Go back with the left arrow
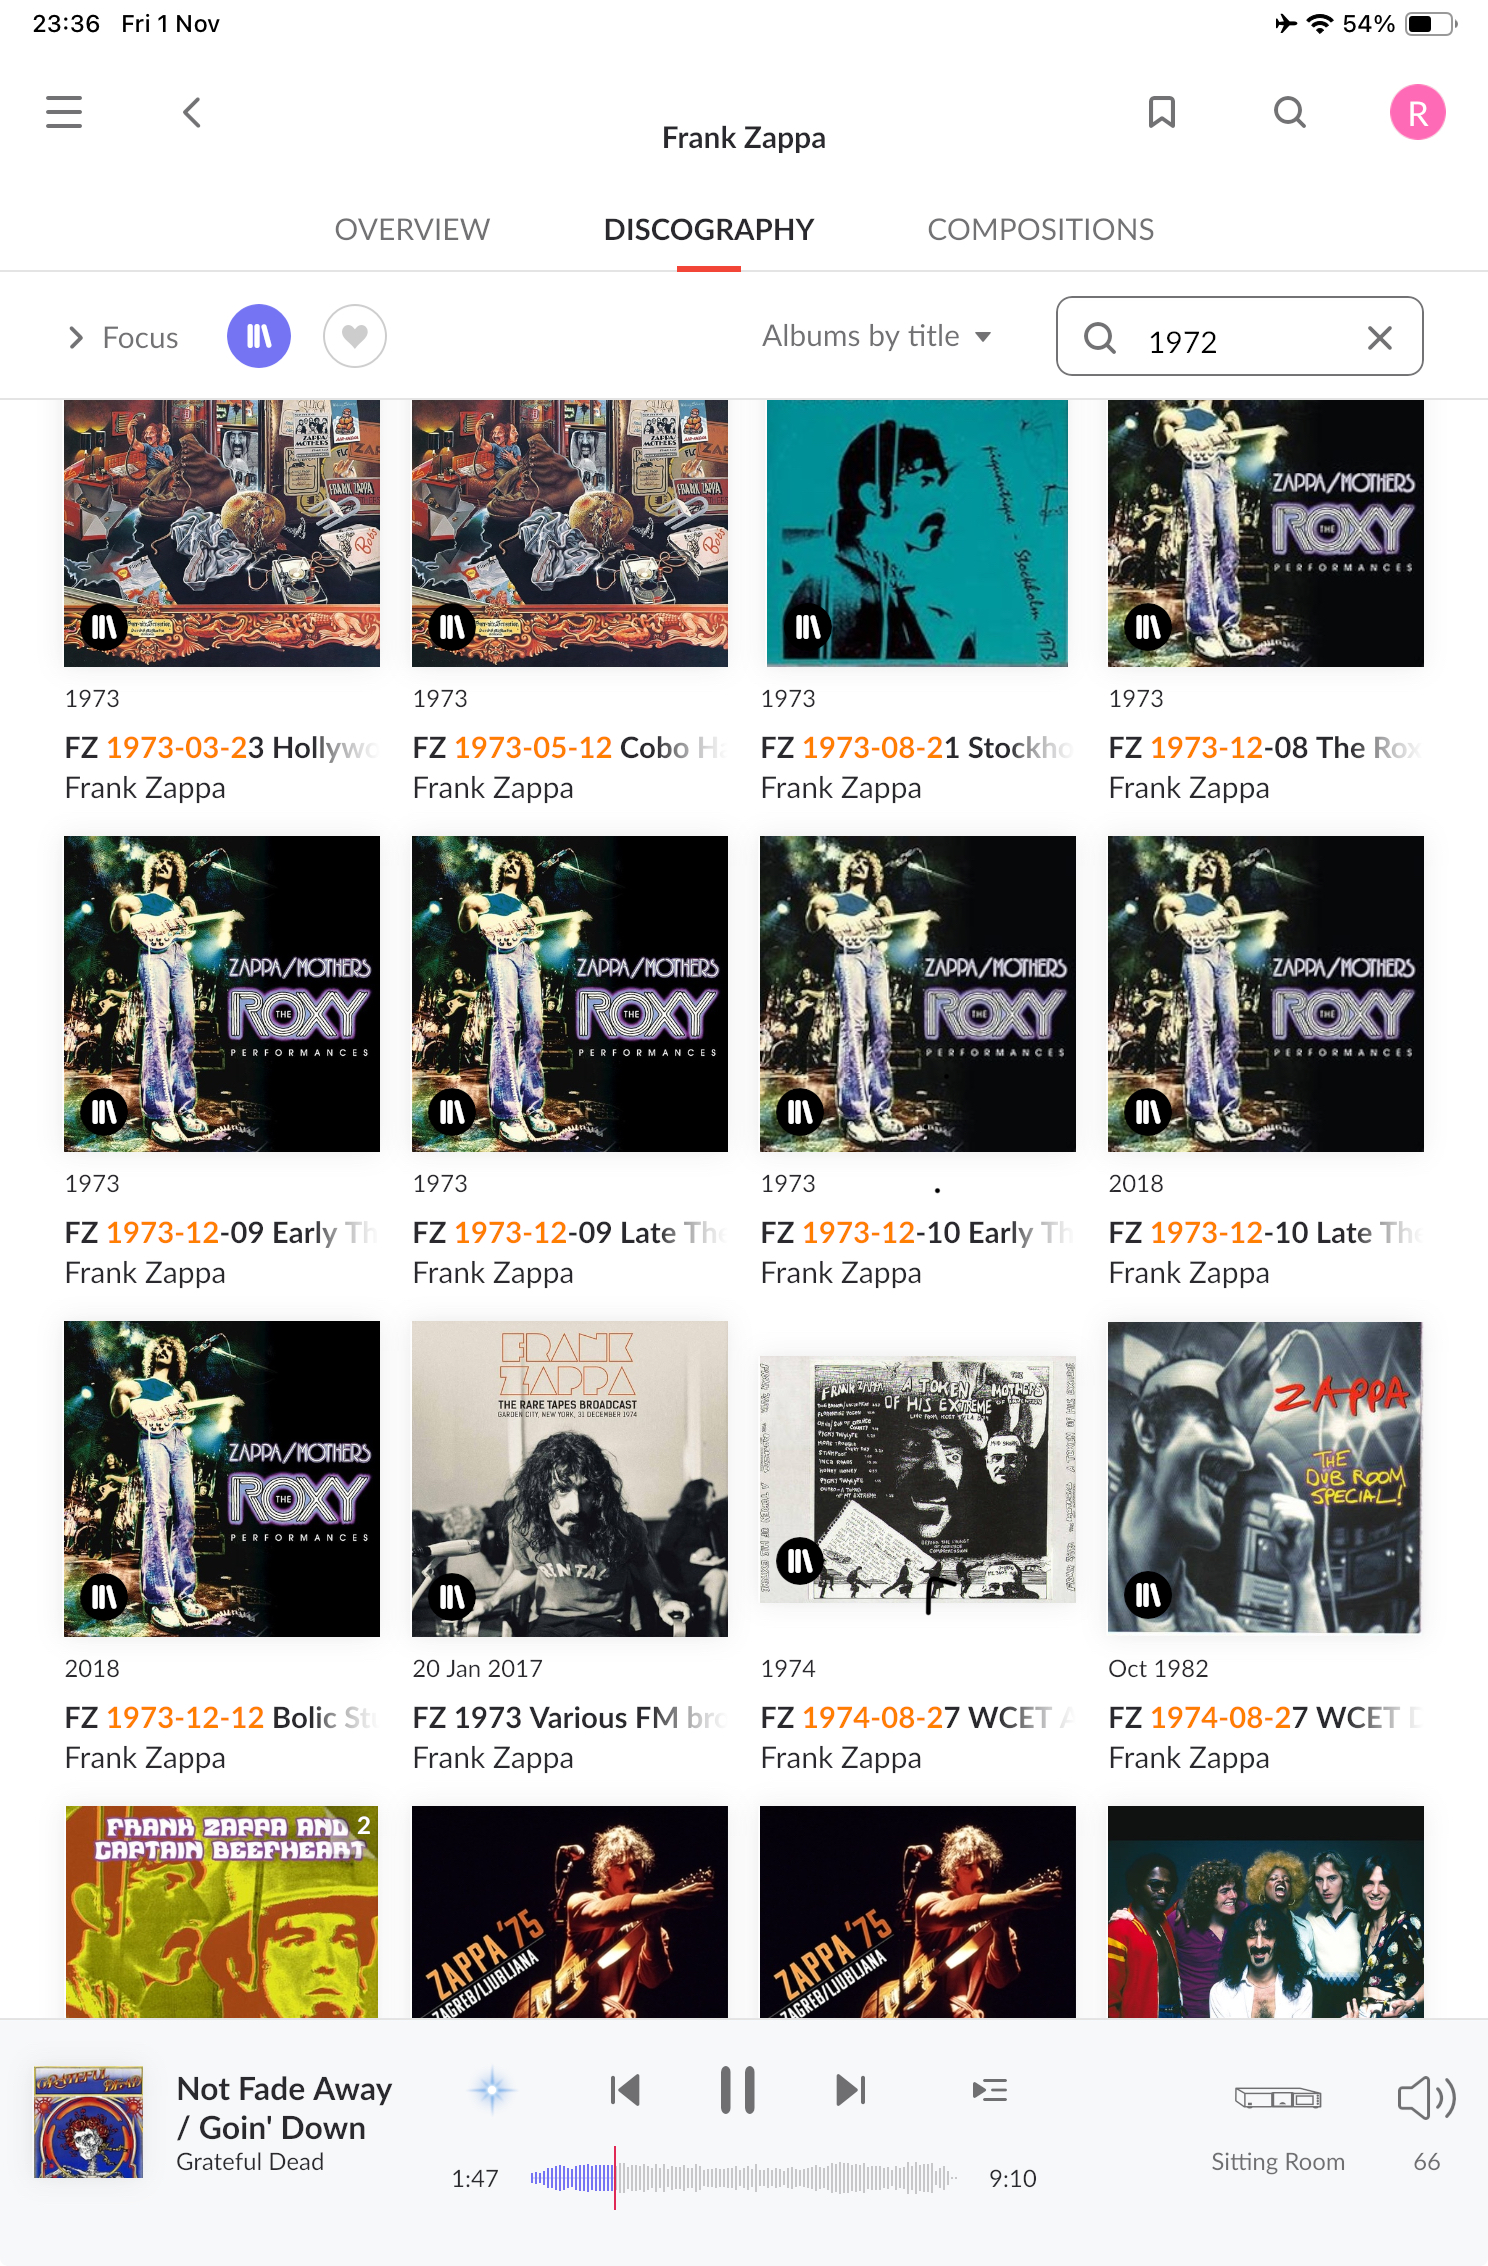Screen dimensions: 1488x2266 tap(192, 112)
